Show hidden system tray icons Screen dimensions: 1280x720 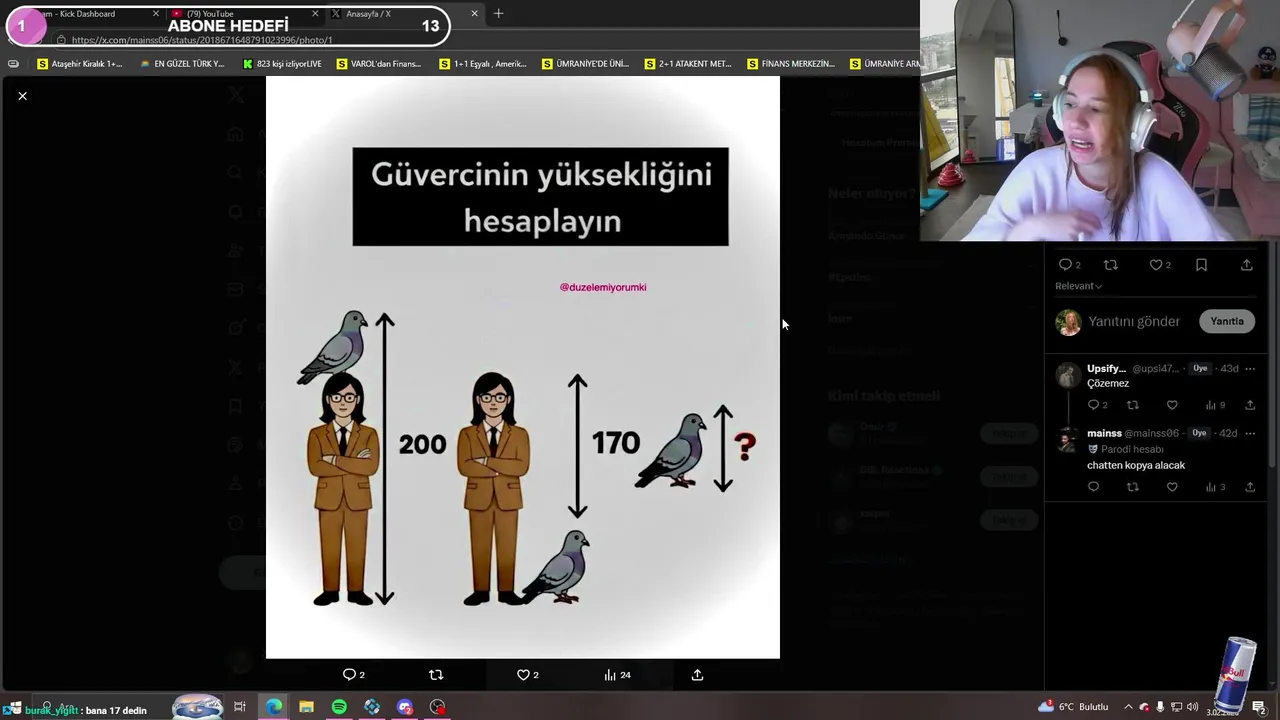(1128, 707)
